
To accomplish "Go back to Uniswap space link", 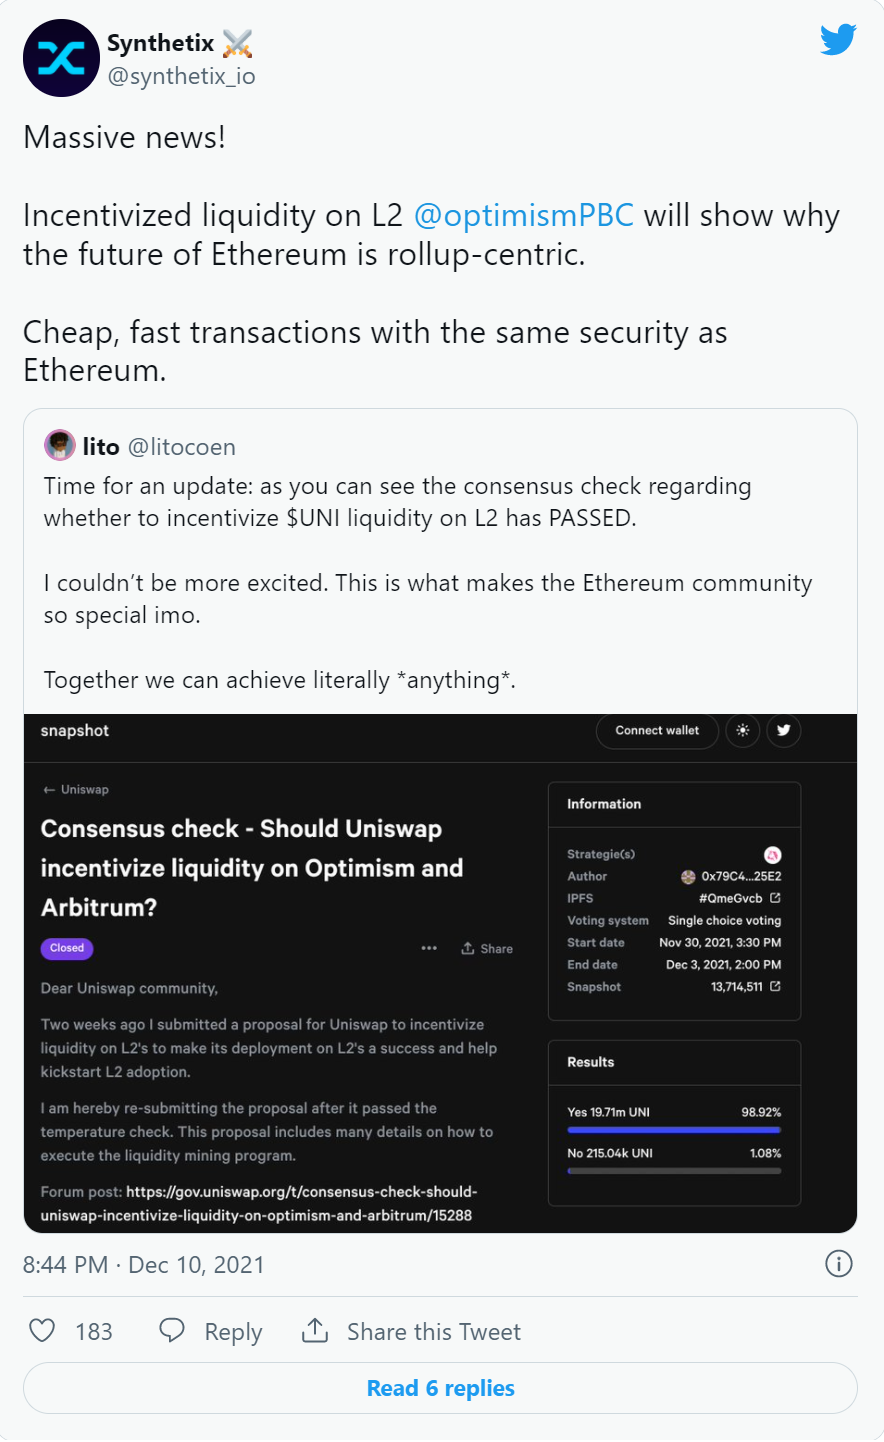I will pyautogui.click(x=75, y=790).
